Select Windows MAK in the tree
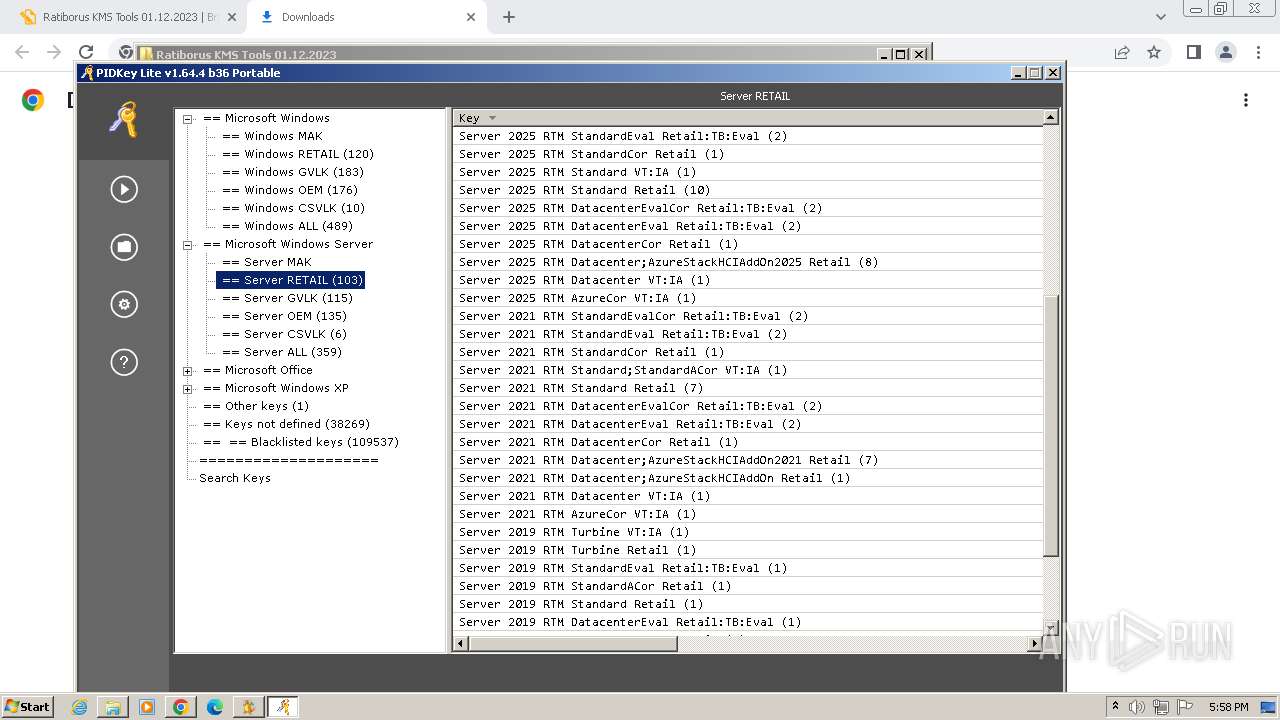This screenshot has height=720, width=1280. tap(272, 136)
